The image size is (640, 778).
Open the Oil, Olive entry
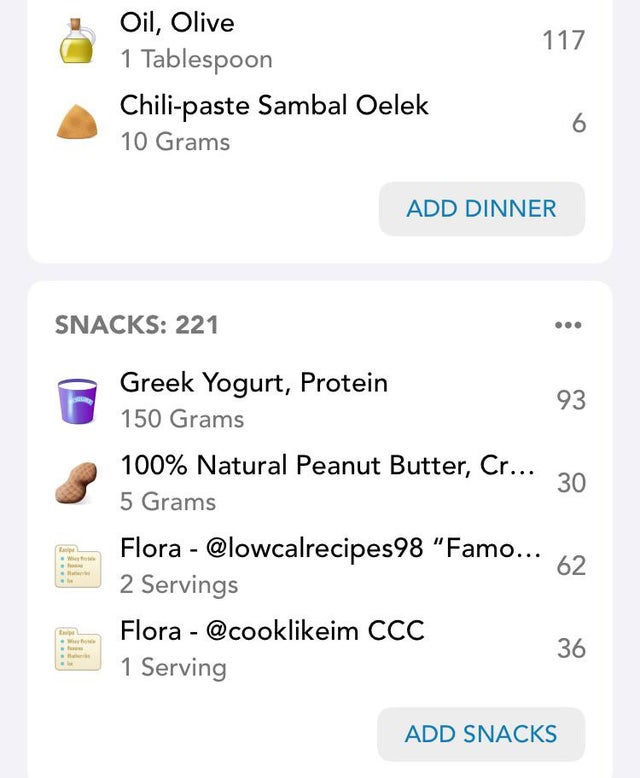tap(320, 41)
